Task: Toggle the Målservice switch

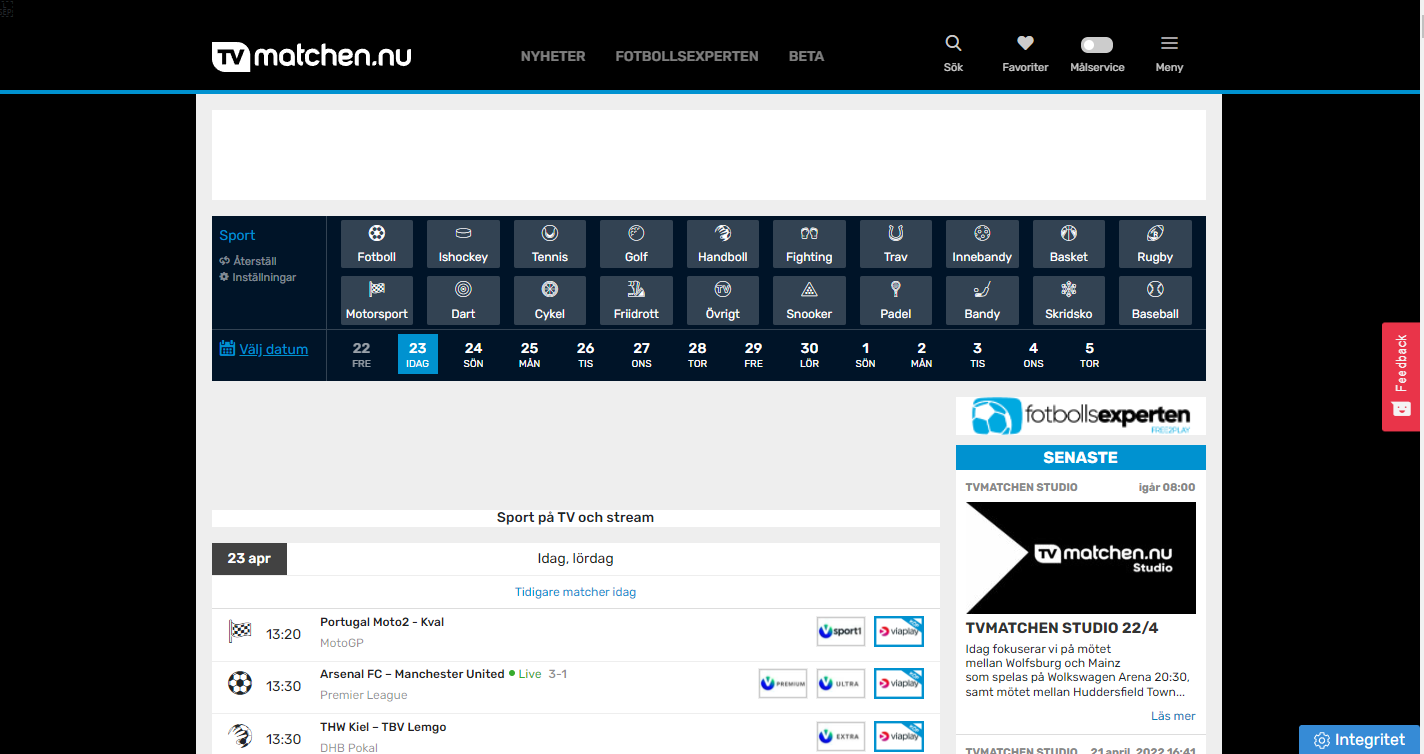Action: (x=1097, y=45)
